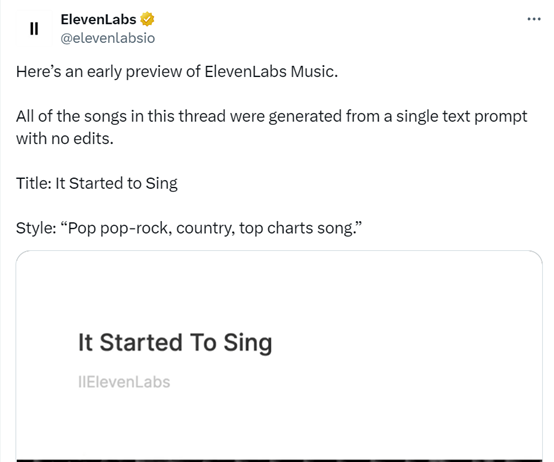Open the "It Started To Sing" media heading
The width and height of the screenshot is (554, 462).
(x=175, y=343)
